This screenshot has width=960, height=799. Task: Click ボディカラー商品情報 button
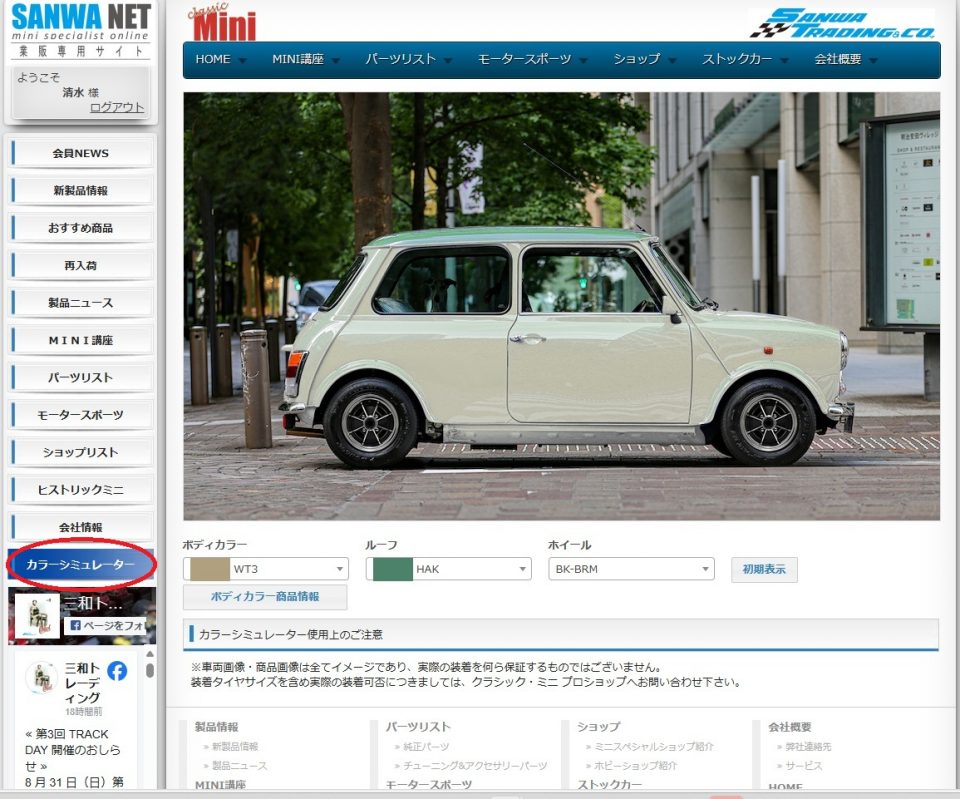pos(264,596)
